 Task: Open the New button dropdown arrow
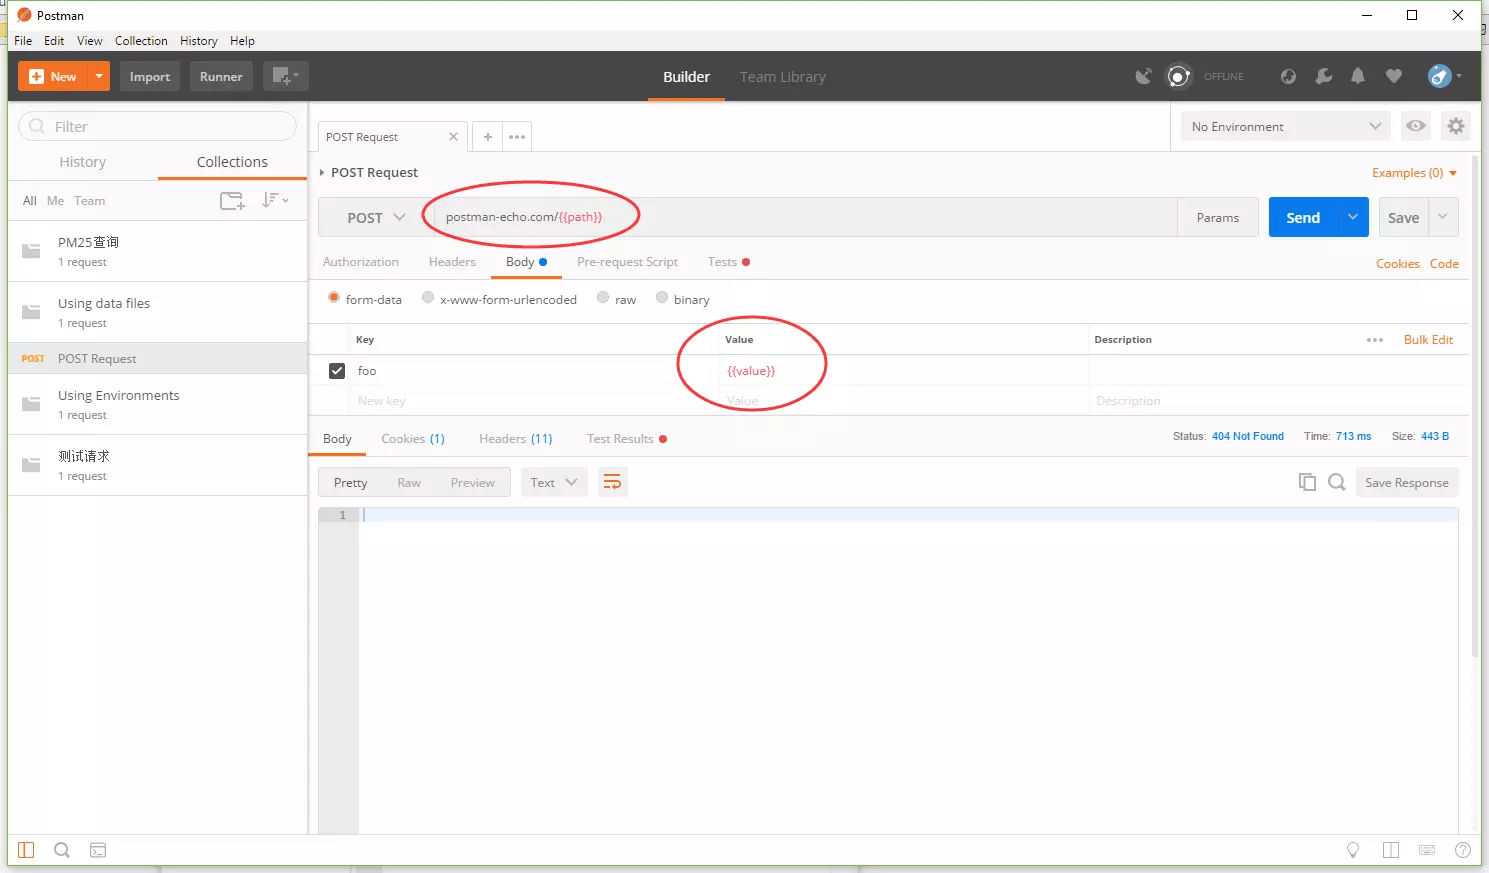point(99,76)
